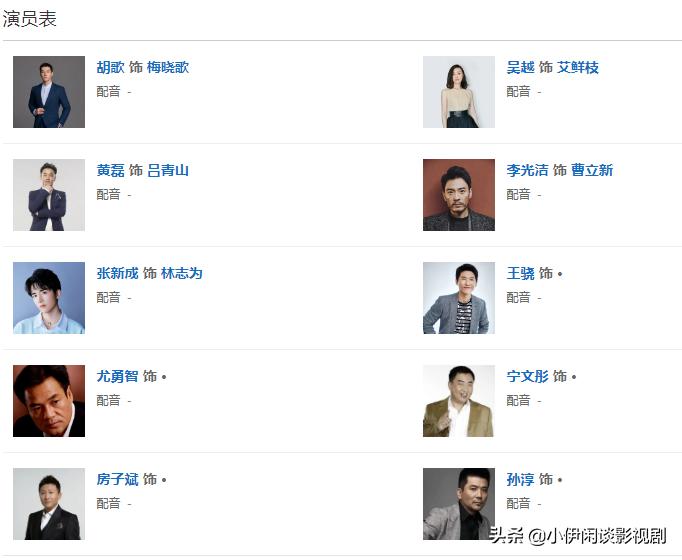This screenshot has width=682, height=560.
Task: Open the 艾鲜枝 character link
Action: tap(578, 68)
